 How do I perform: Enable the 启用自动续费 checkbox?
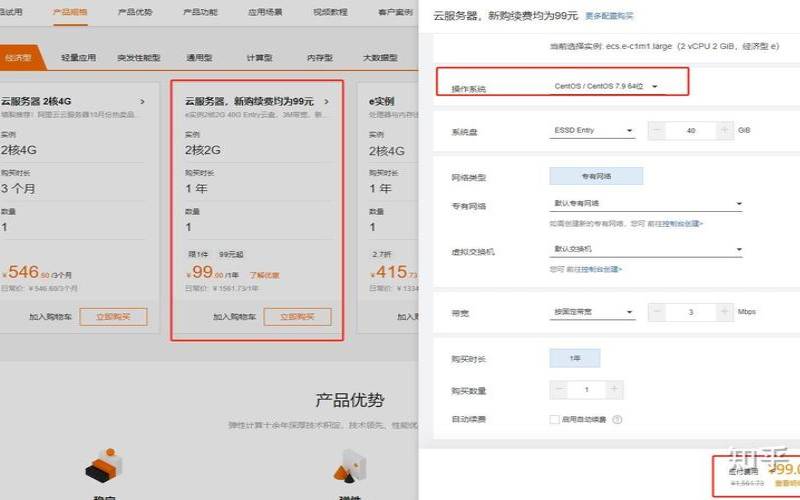click(x=554, y=420)
